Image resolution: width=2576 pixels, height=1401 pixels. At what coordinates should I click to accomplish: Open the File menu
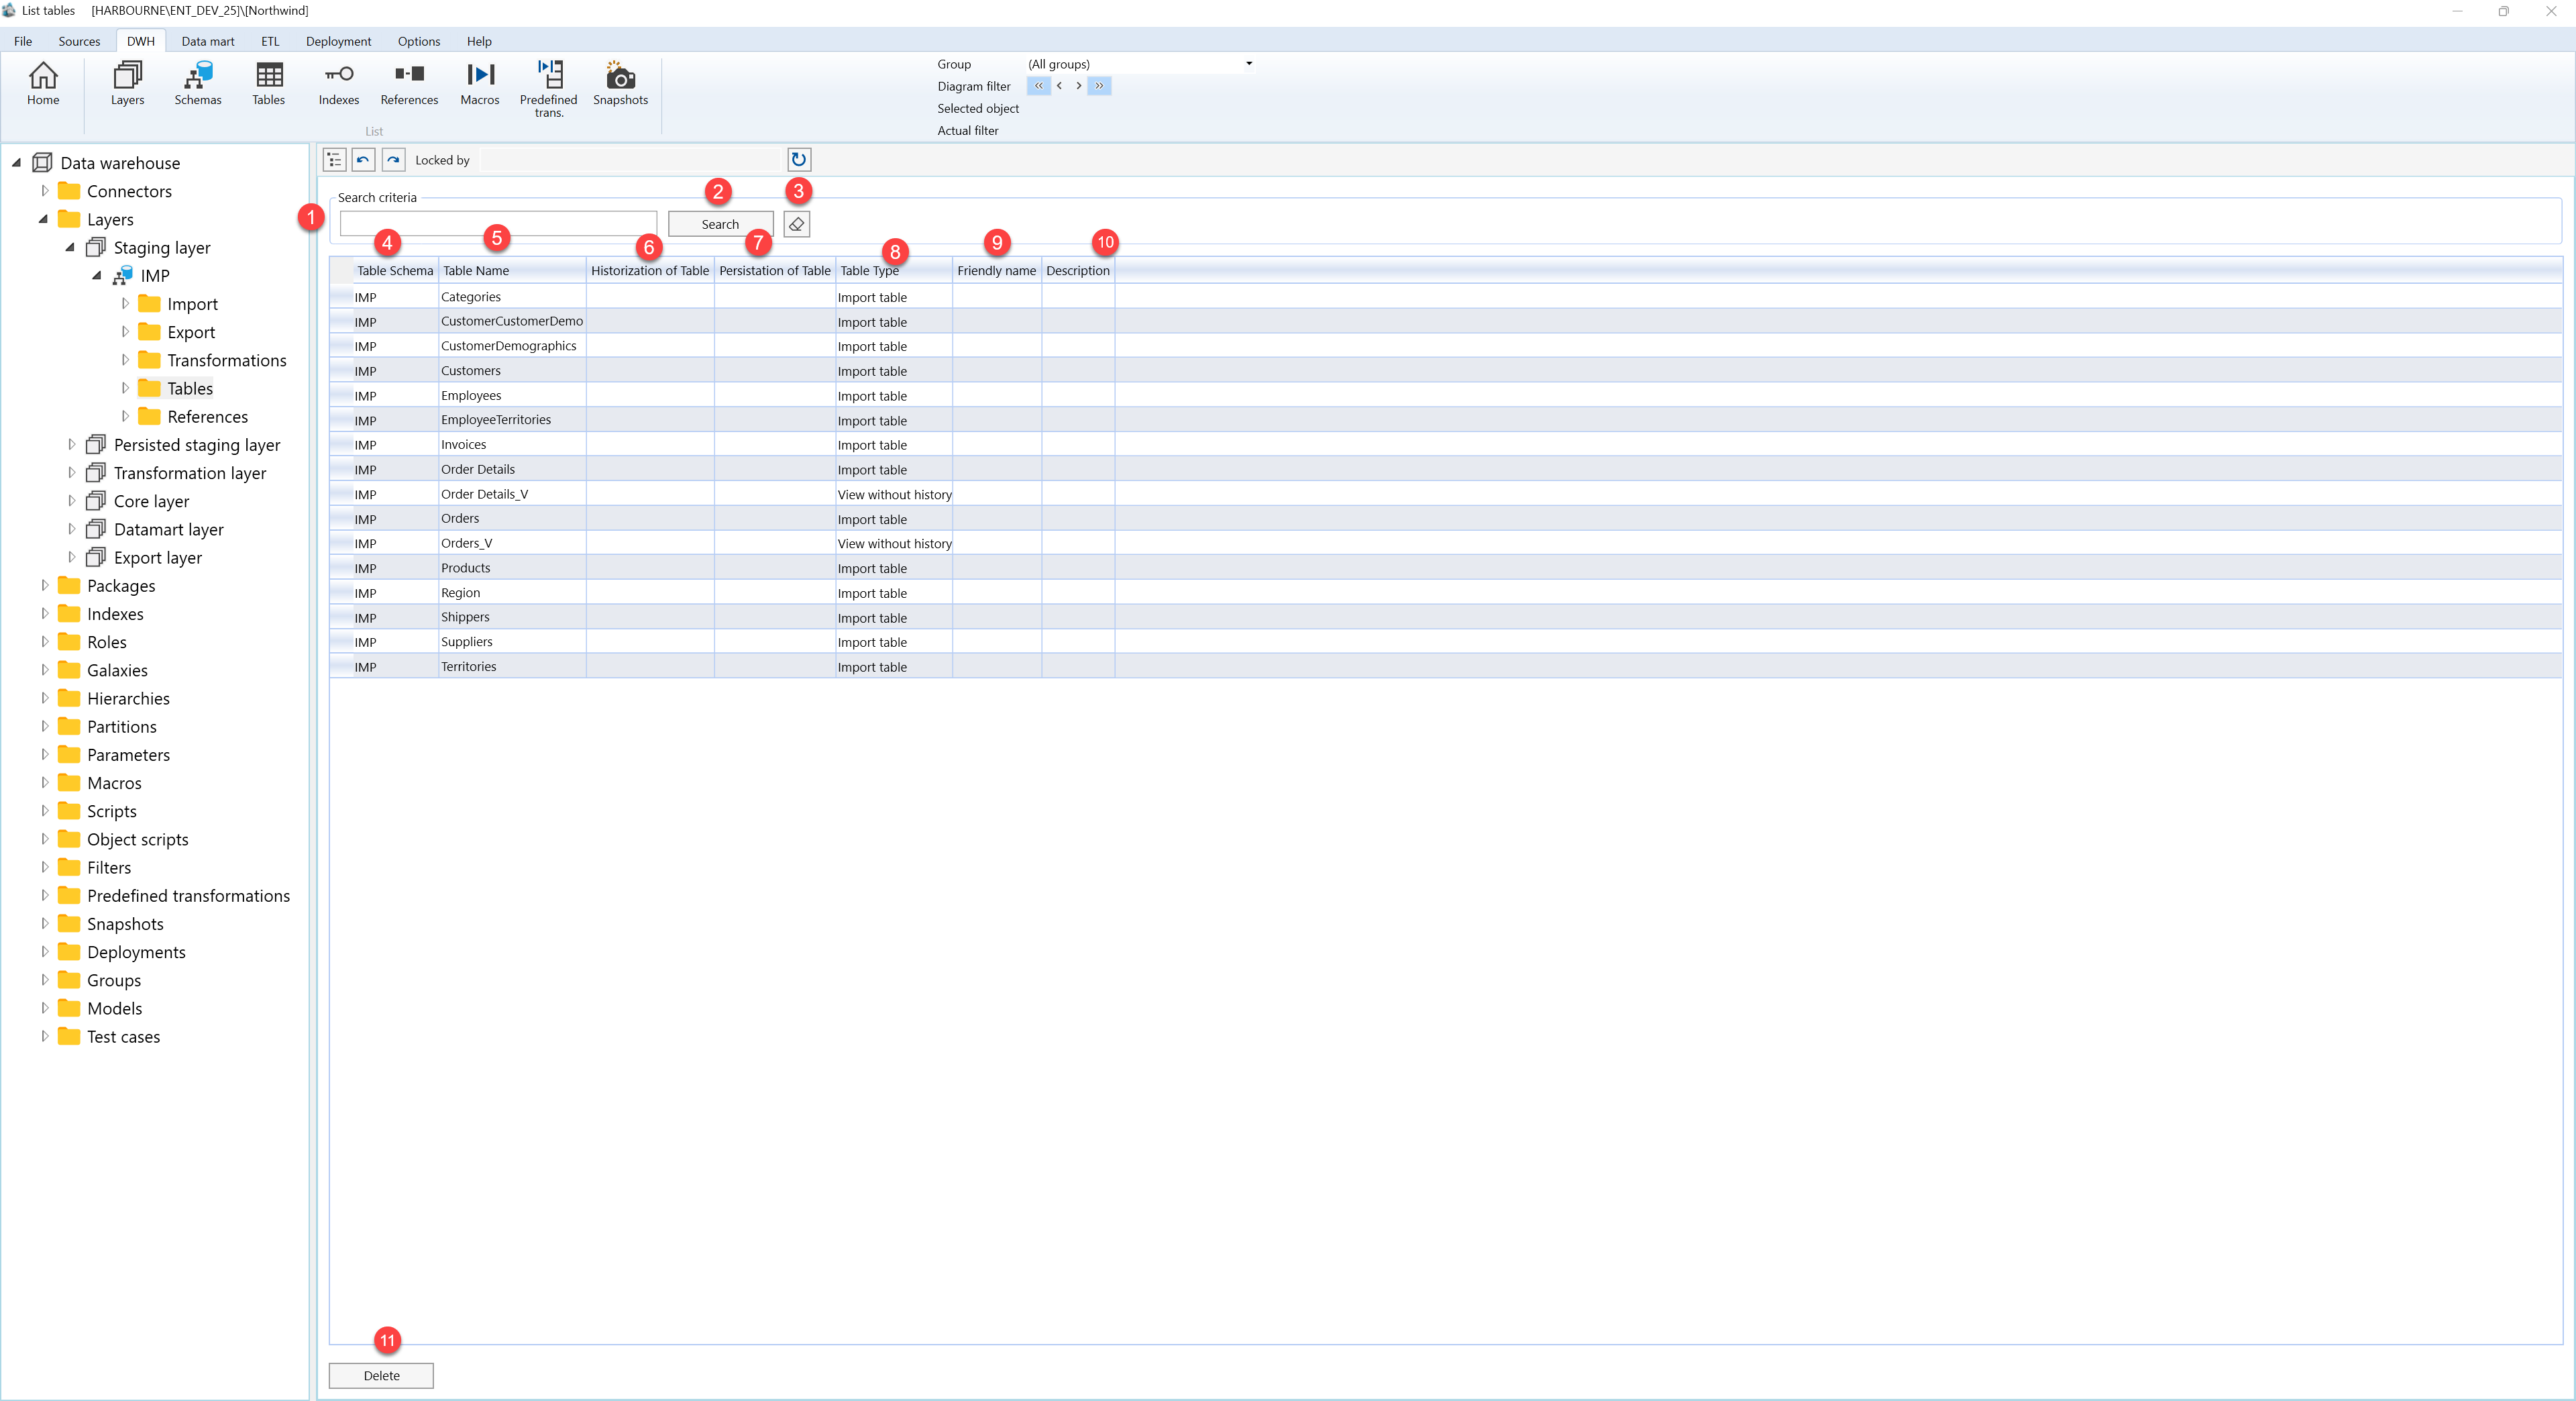point(23,41)
